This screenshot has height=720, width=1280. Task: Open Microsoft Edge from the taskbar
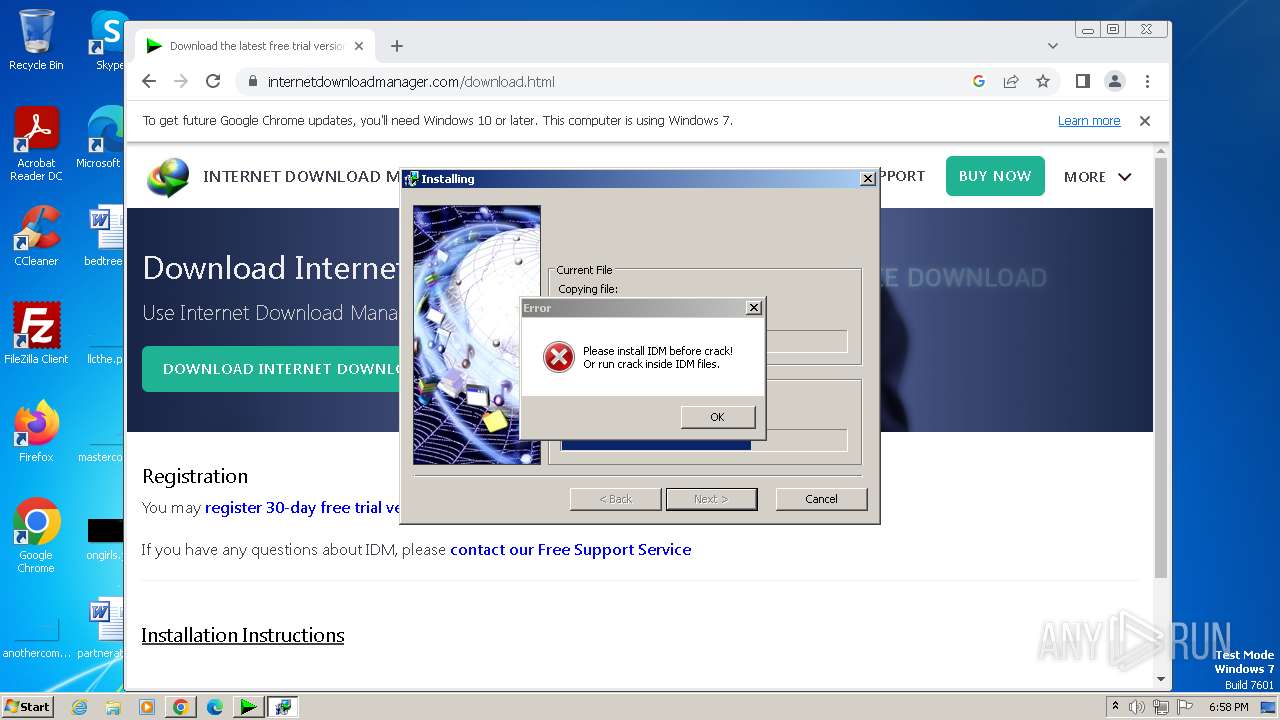(215, 707)
